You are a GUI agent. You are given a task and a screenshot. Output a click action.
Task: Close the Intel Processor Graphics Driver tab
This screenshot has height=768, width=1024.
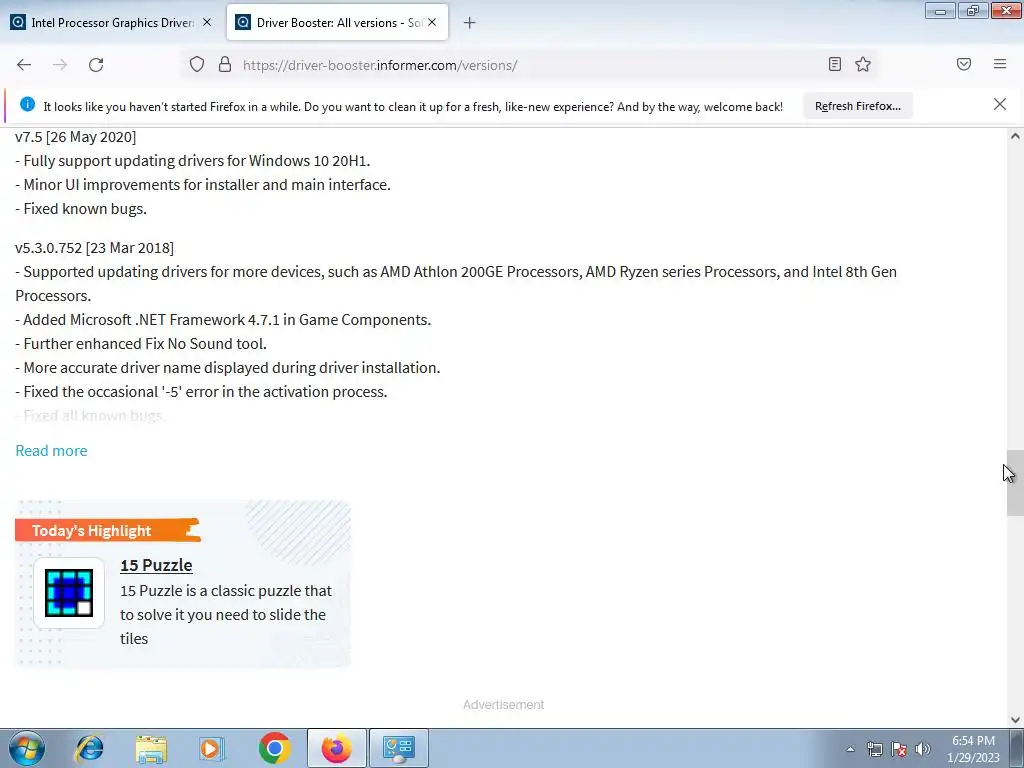click(207, 22)
